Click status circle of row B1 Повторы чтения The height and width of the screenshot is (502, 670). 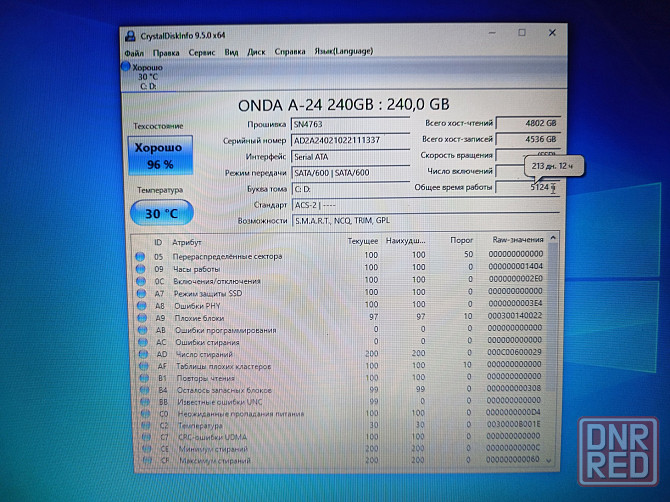[x=144, y=378]
